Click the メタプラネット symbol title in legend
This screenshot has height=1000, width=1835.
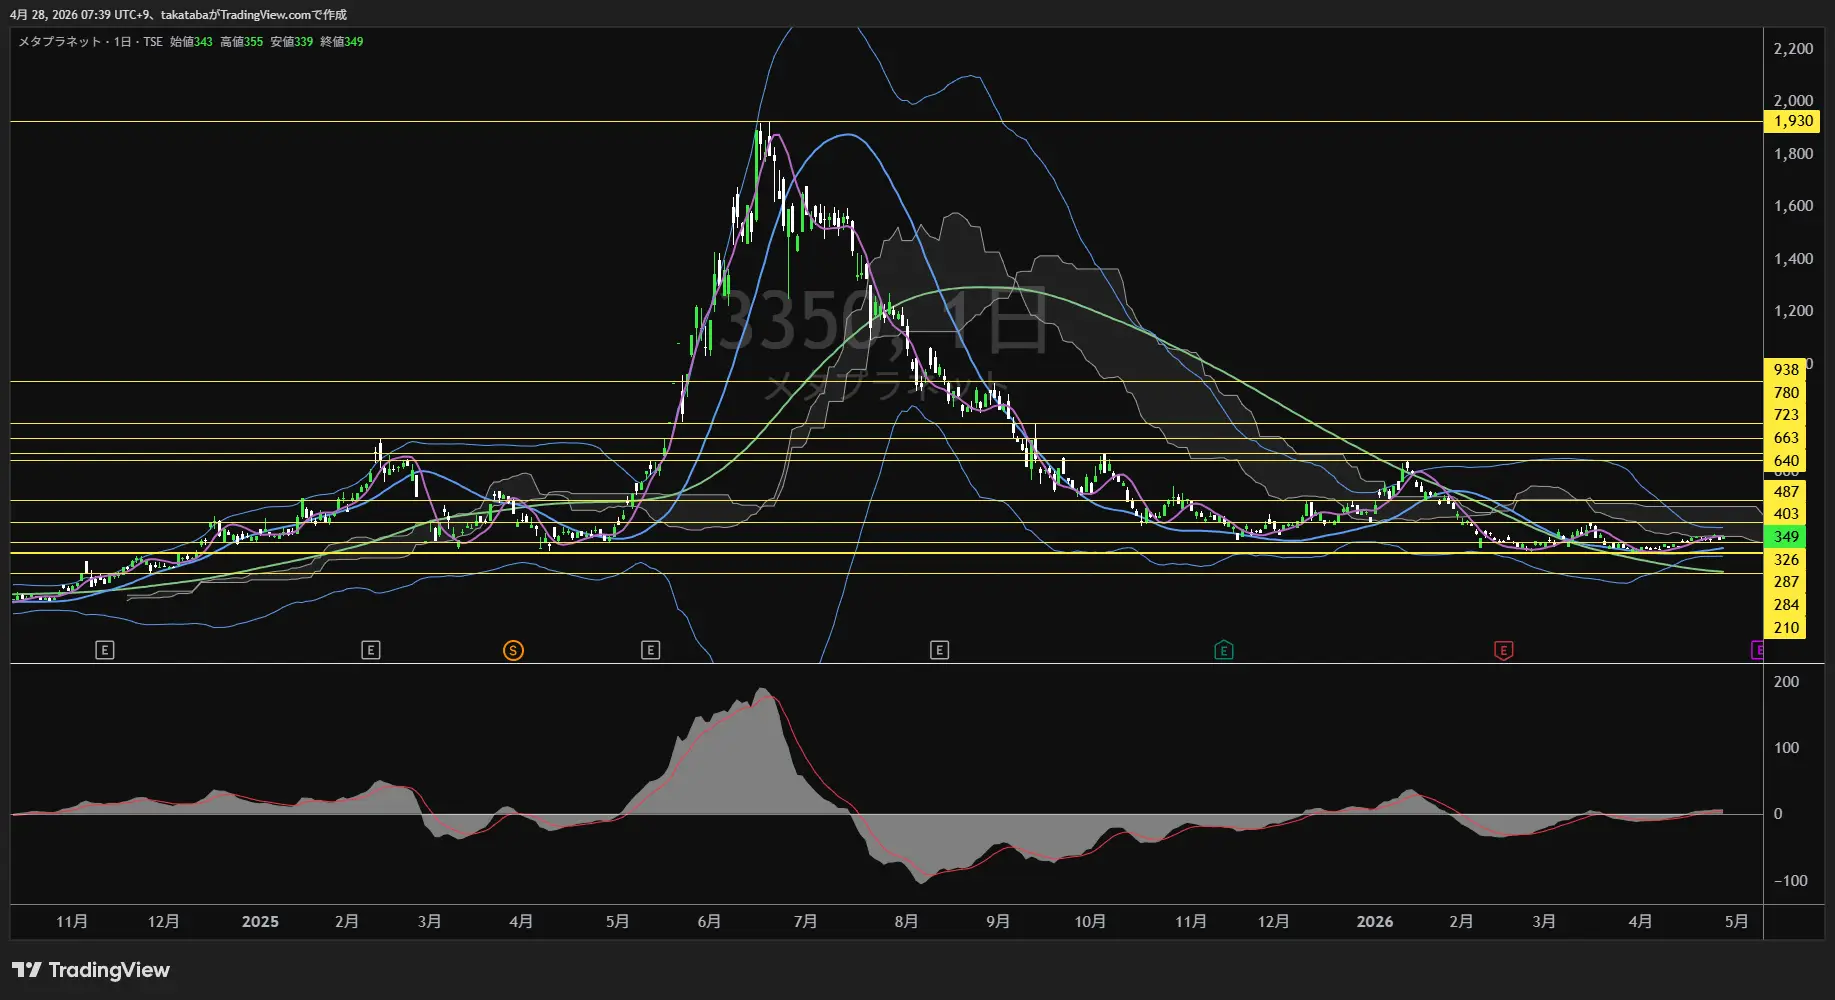click(x=60, y=42)
